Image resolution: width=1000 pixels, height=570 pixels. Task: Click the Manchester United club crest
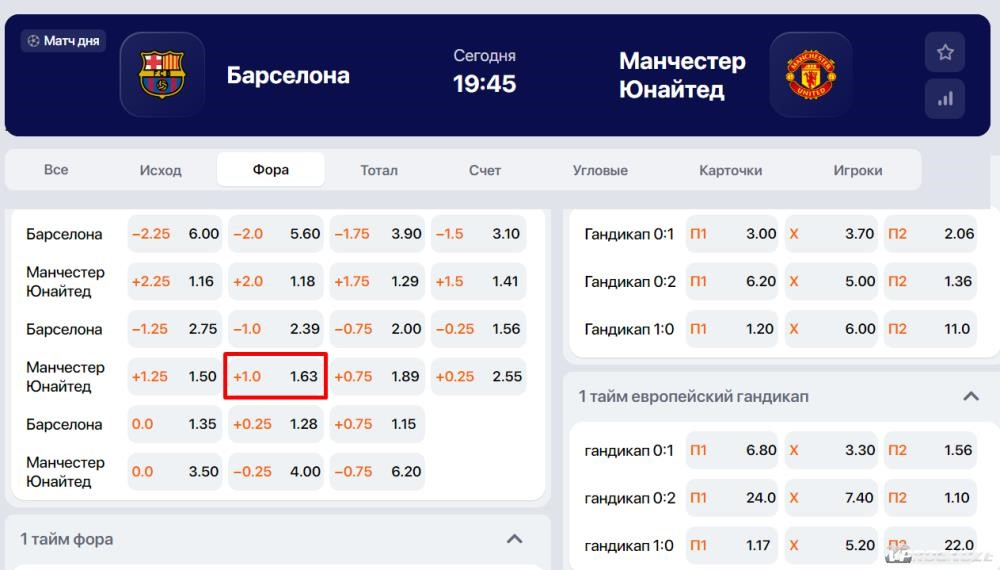(811, 75)
